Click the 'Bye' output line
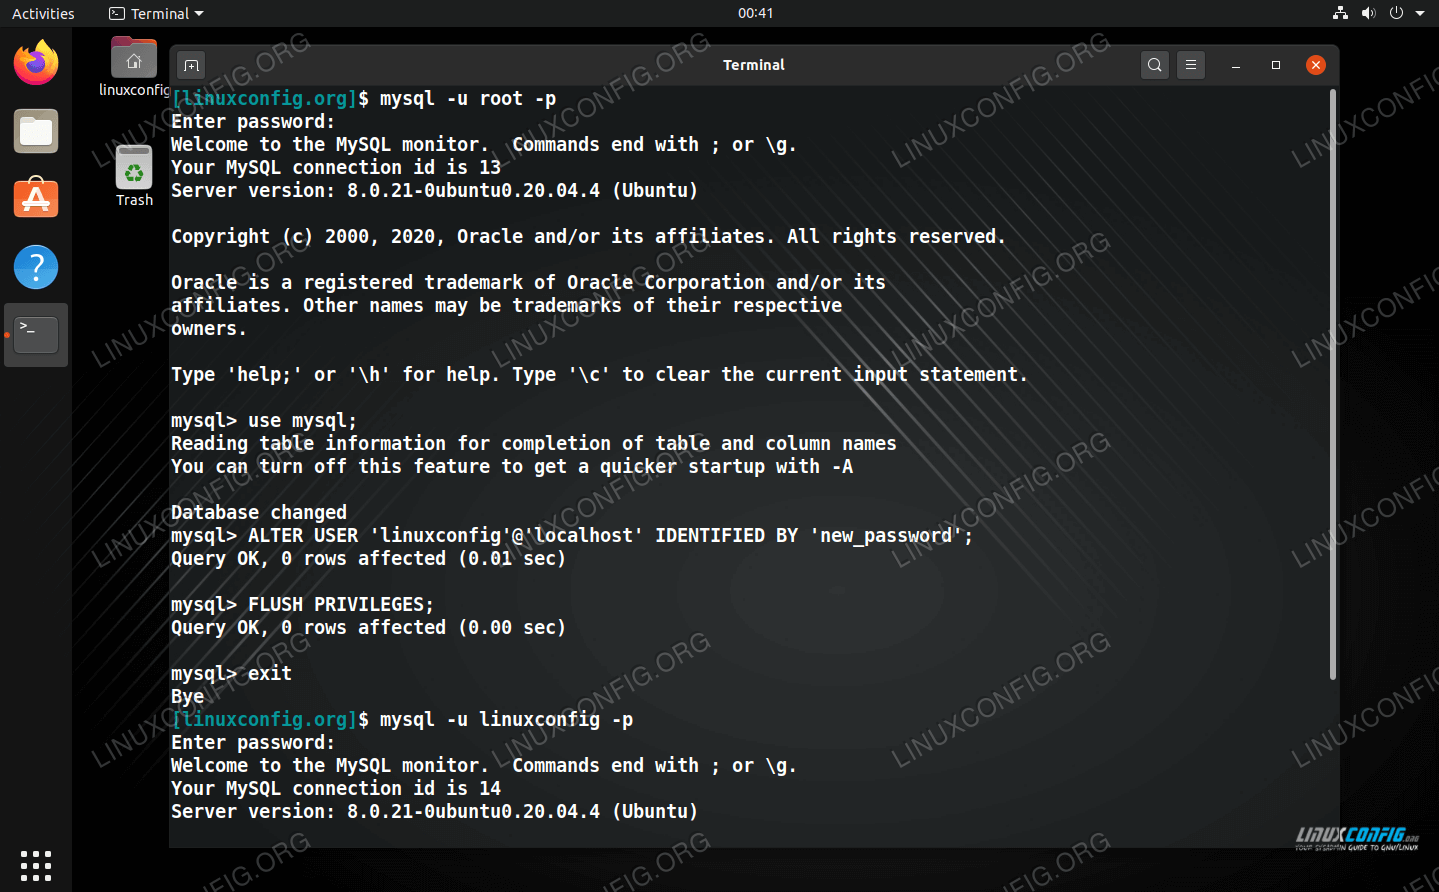1439x892 pixels. [x=187, y=697]
